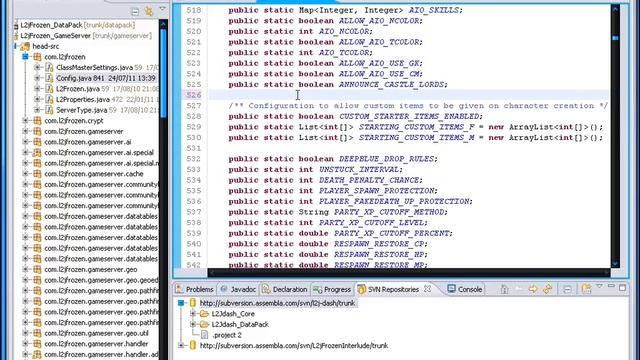Click the greyed back arrow in SVN view
Screen dimensions: 640x360
[x=519, y=289]
